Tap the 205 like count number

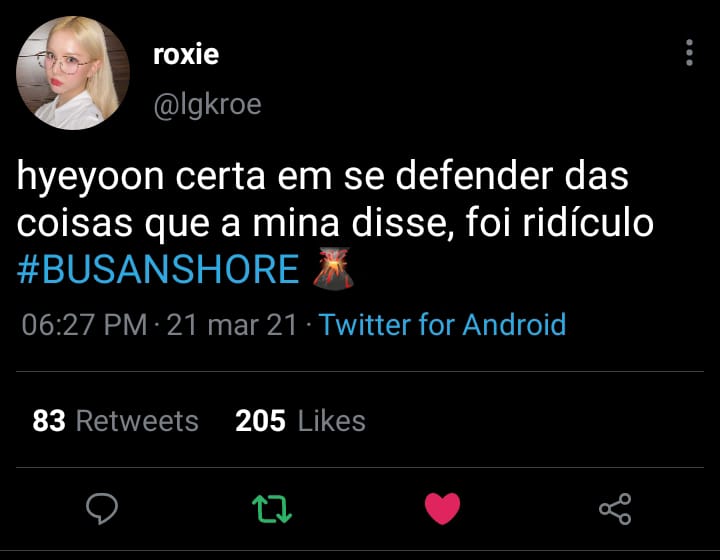[260, 421]
